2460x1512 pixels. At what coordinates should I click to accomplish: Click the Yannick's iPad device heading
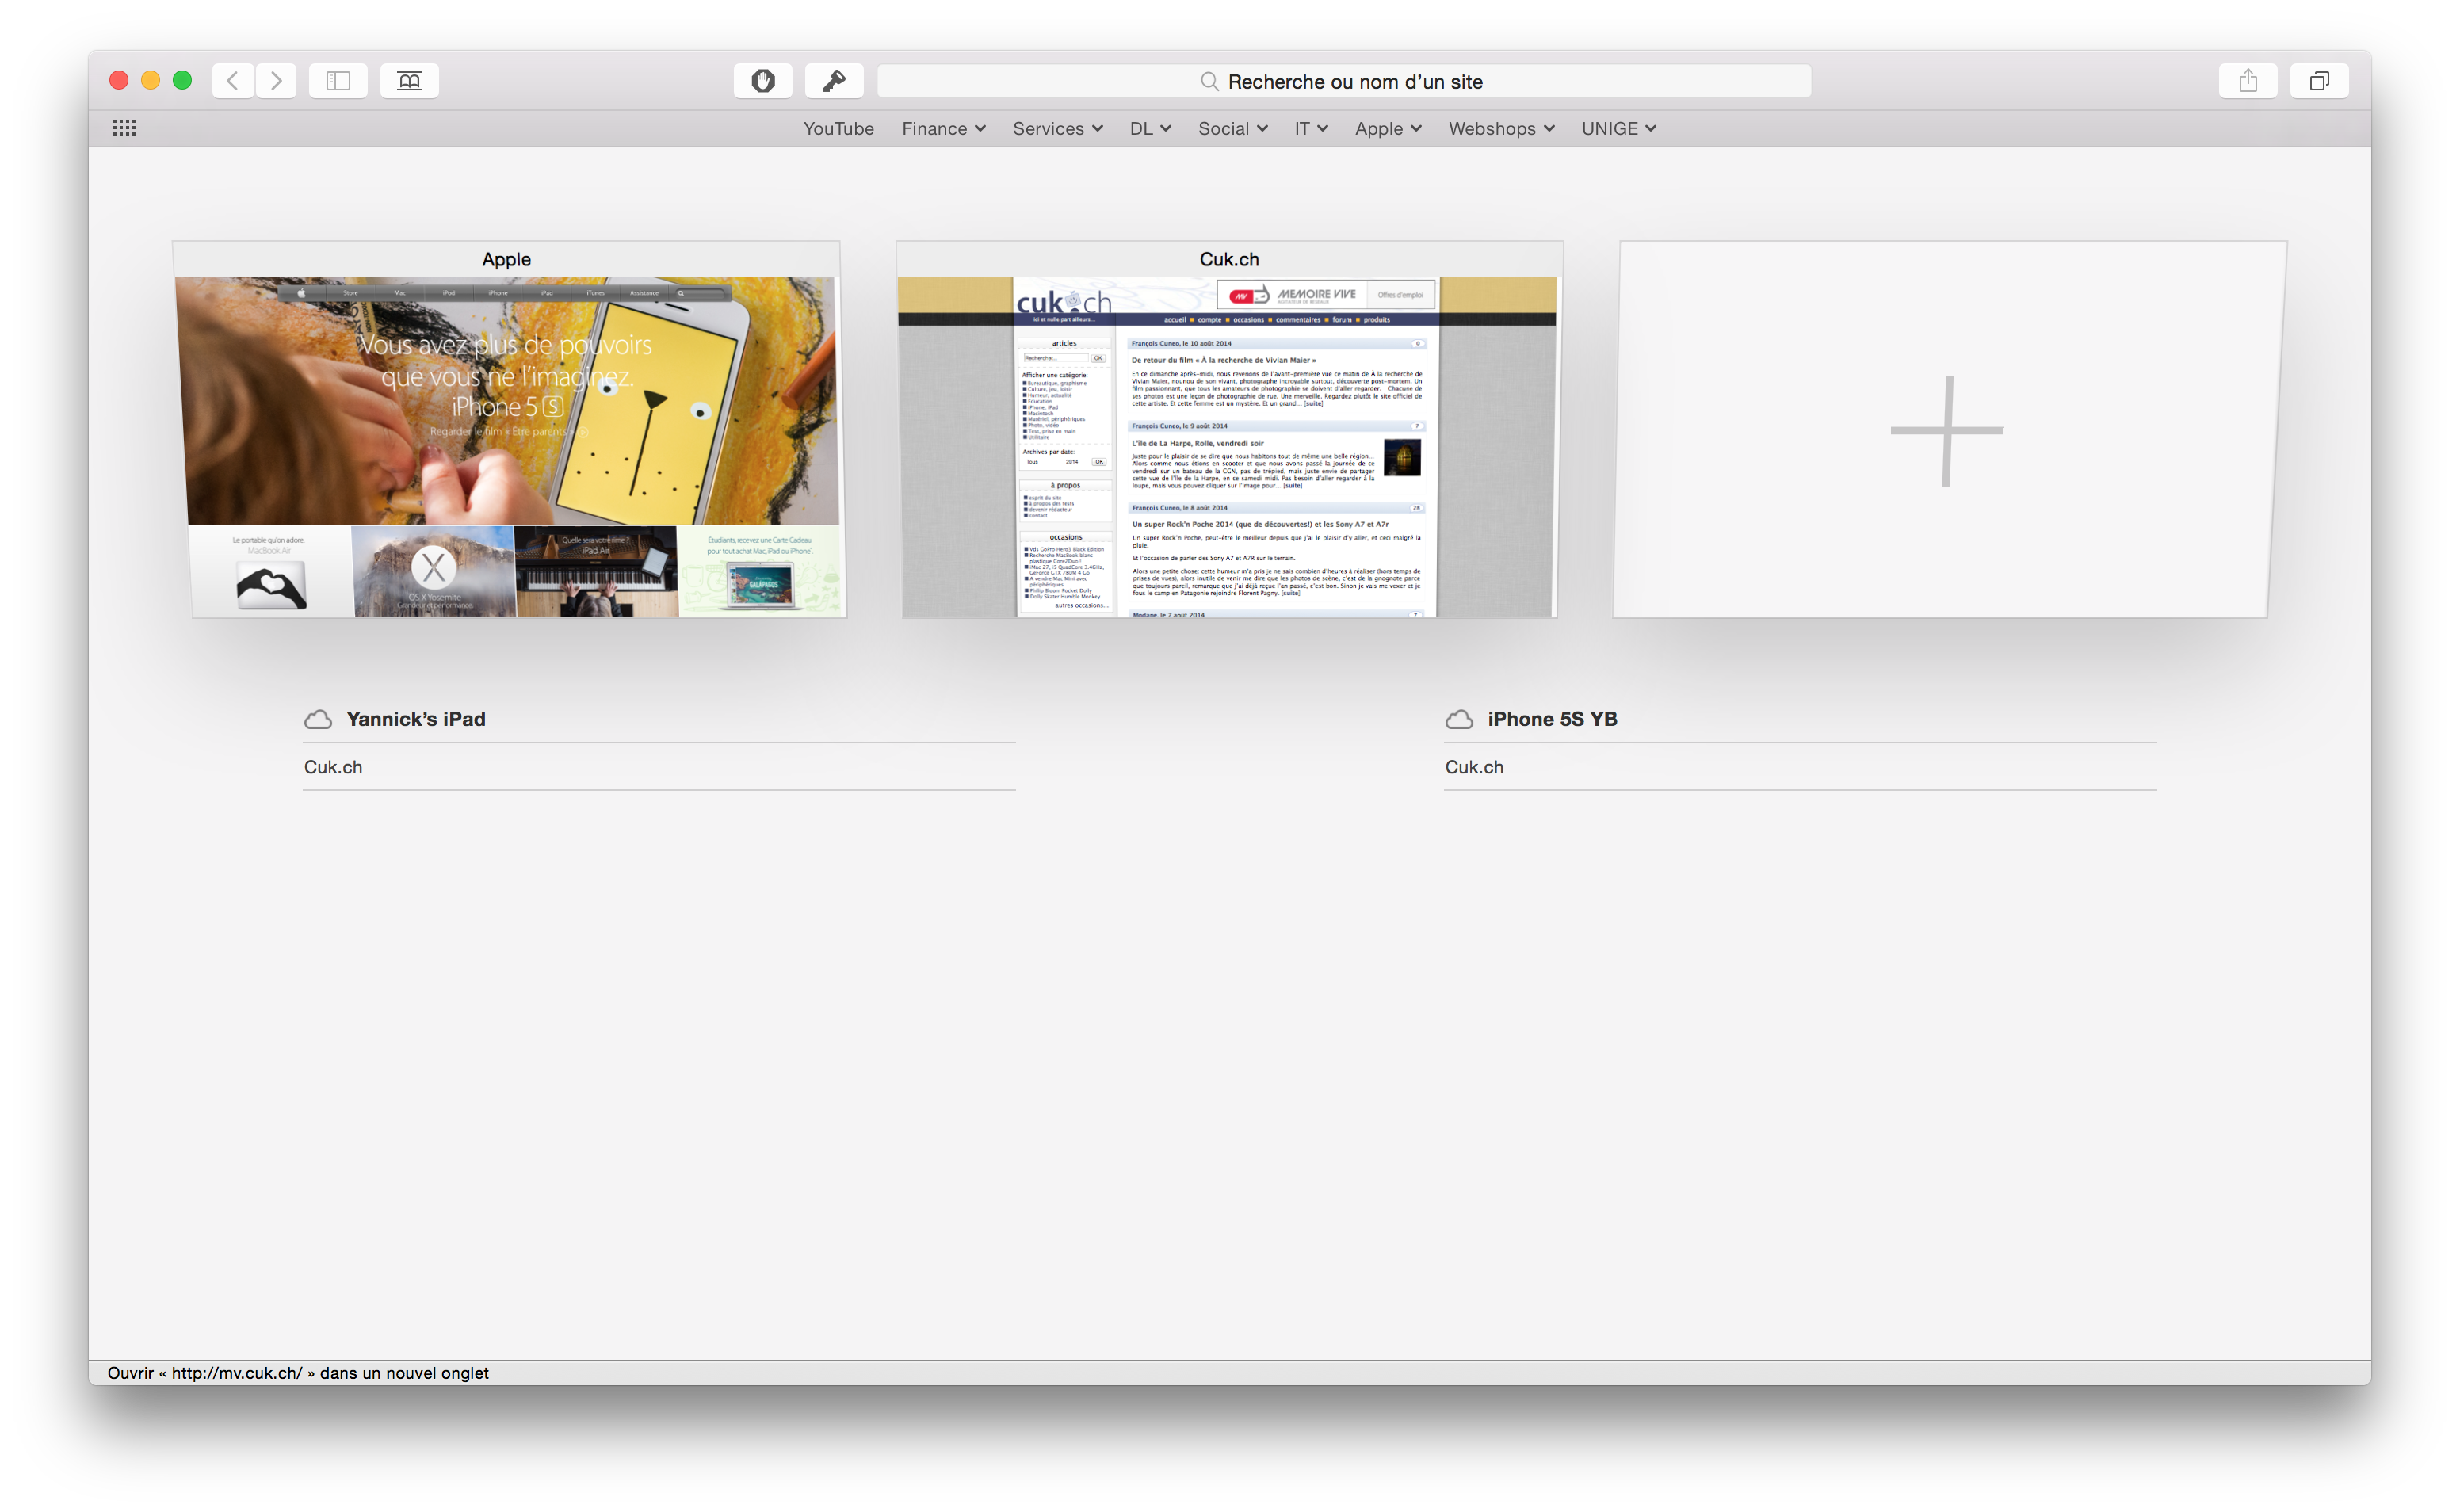416,719
